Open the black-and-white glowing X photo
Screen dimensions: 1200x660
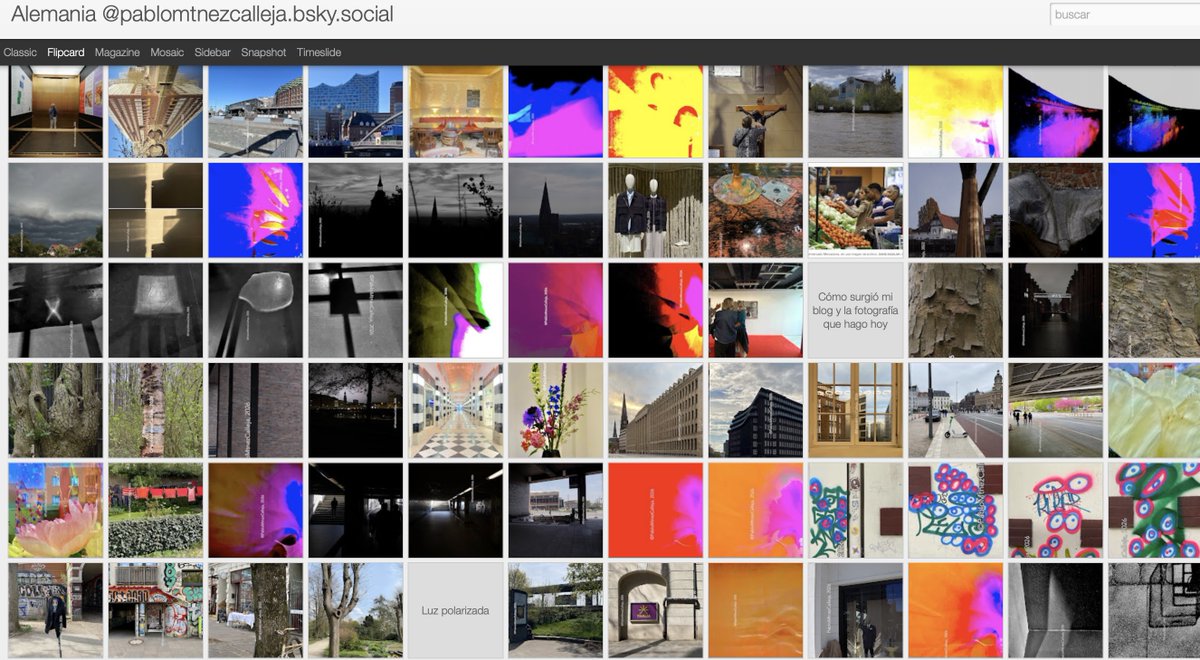(55, 310)
